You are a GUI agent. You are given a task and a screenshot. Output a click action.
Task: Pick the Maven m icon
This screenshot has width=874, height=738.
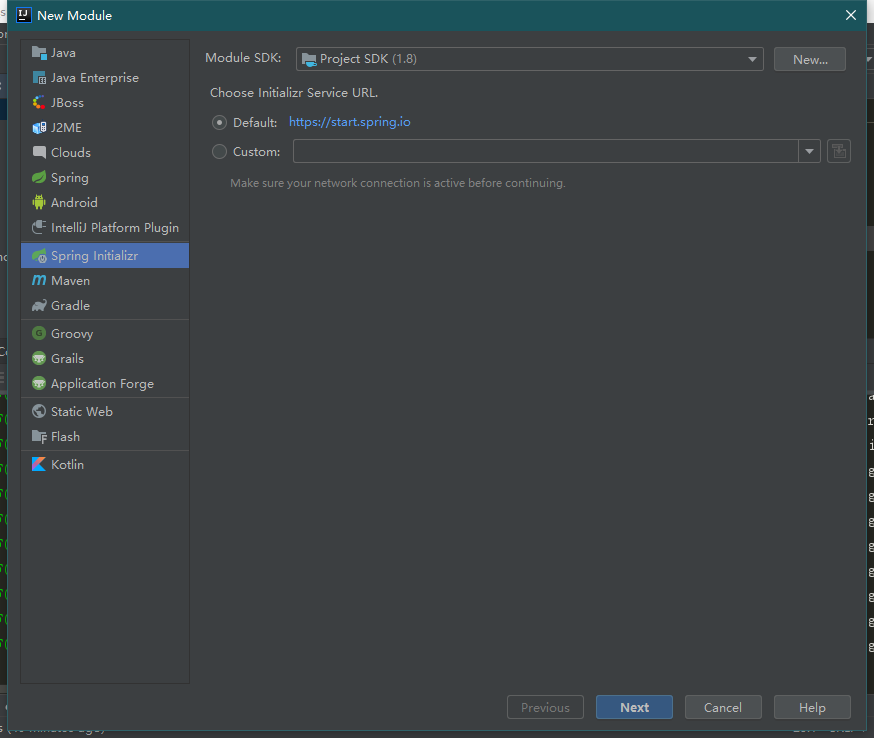point(39,280)
